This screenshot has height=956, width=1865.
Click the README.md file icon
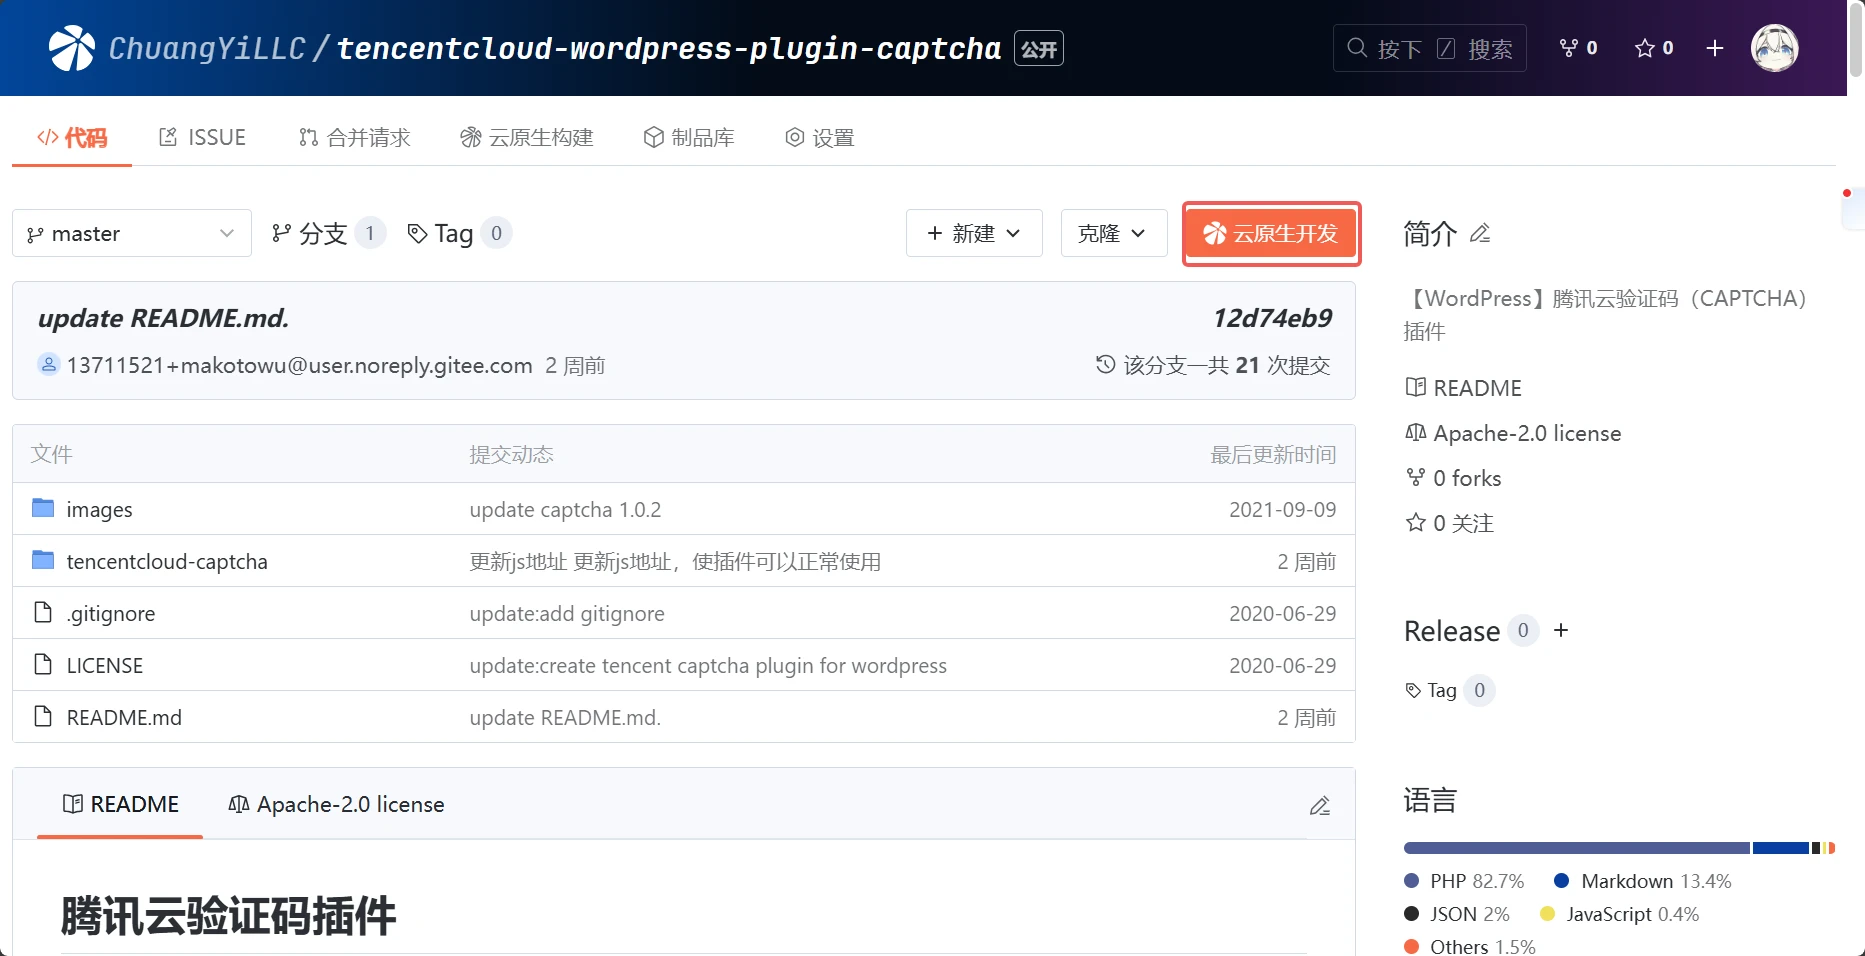click(43, 716)
